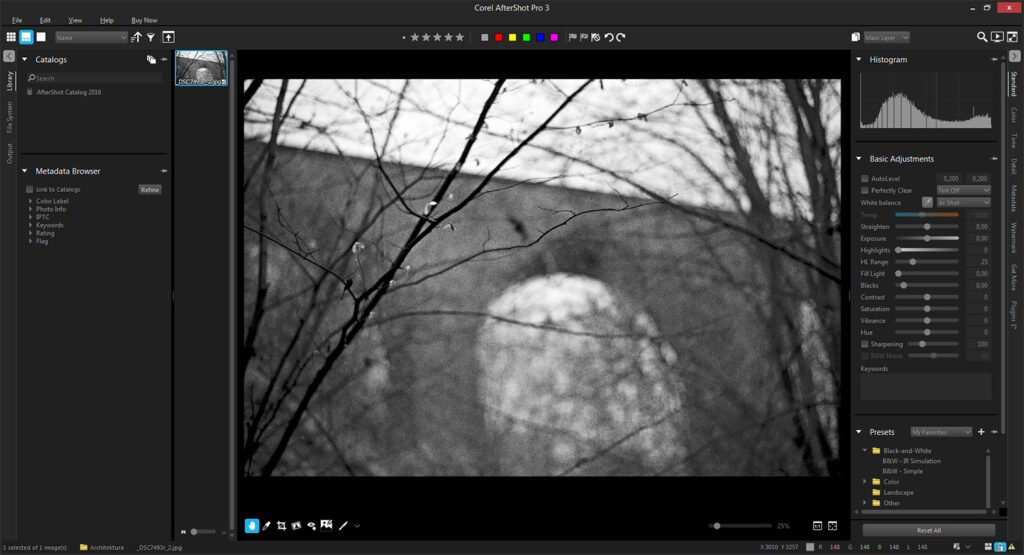Open the magnifier search icon
The height and width of the screenshot is (555, 1024).
(982, 37)
